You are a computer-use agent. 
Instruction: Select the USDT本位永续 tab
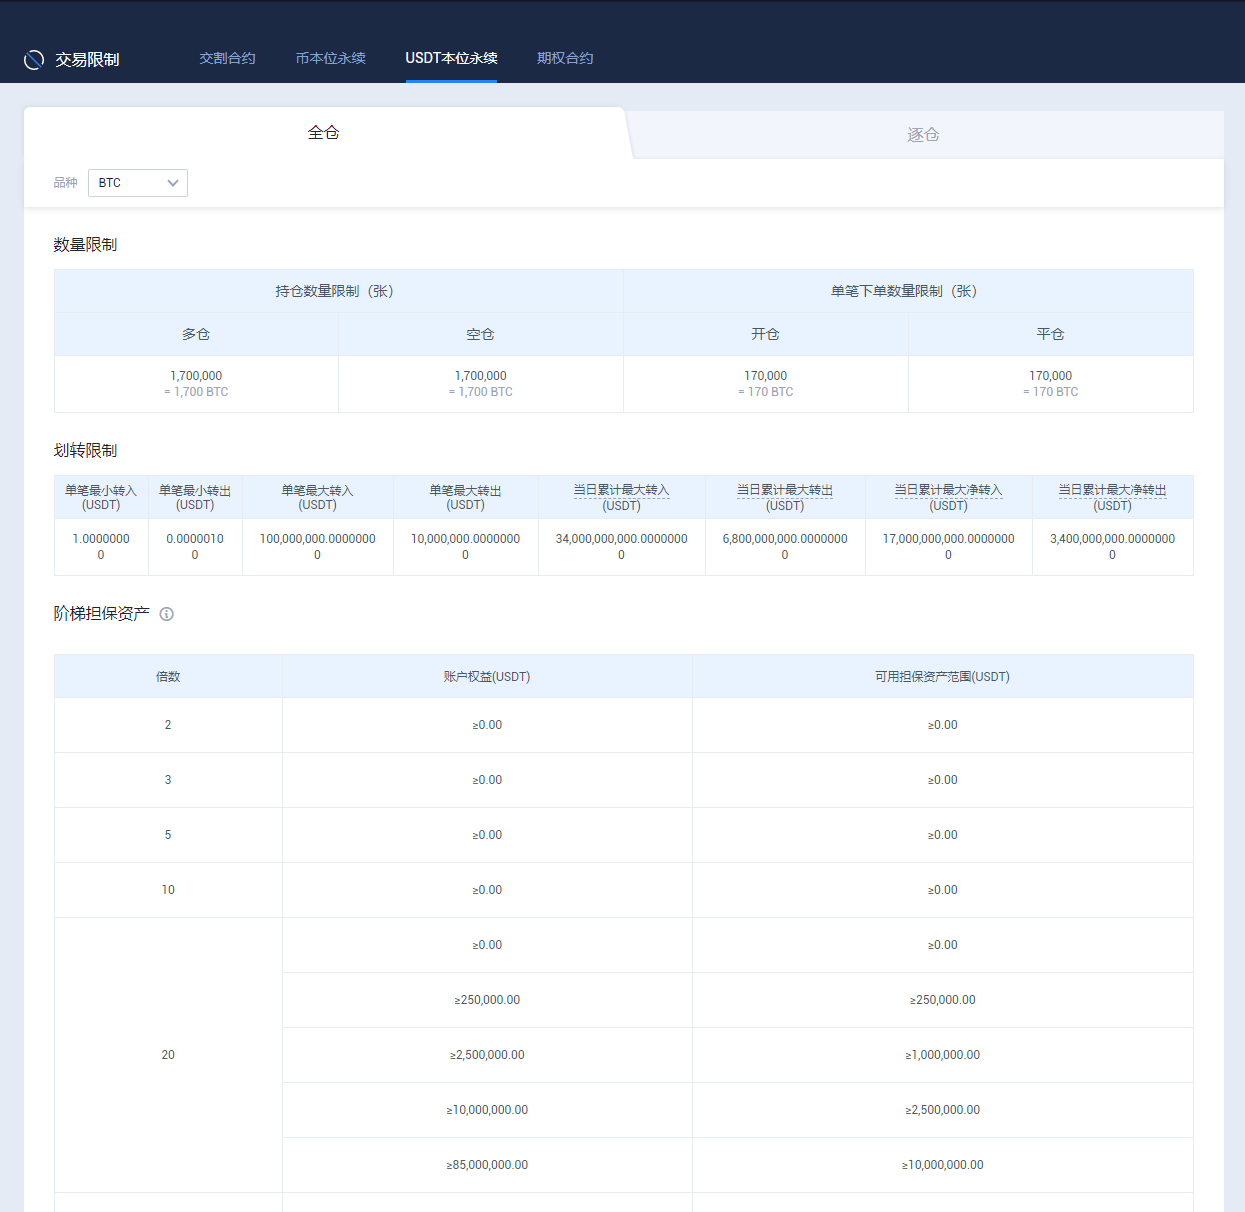point(451,58)
